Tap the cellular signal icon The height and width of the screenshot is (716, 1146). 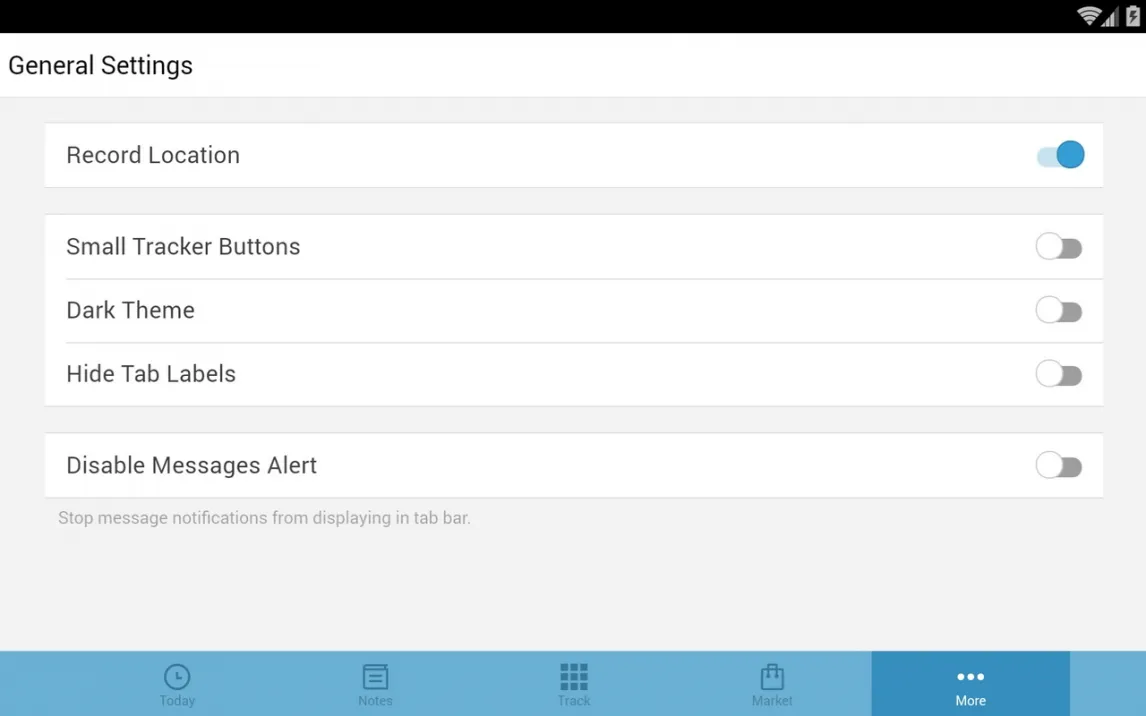pyautogui.click(x=1110, y=16)
